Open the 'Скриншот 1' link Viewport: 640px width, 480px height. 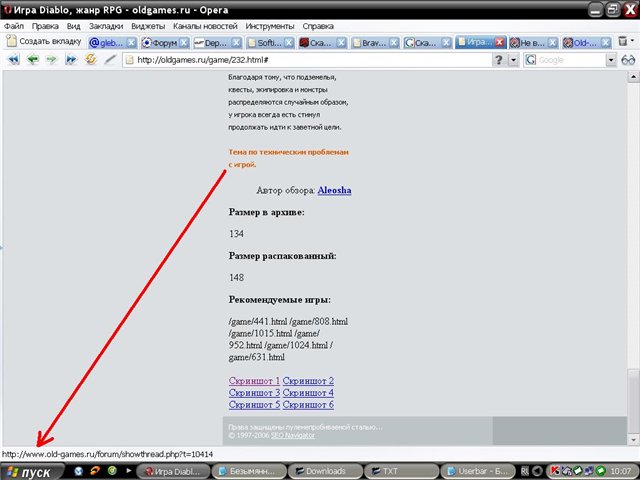pos(254,381)
